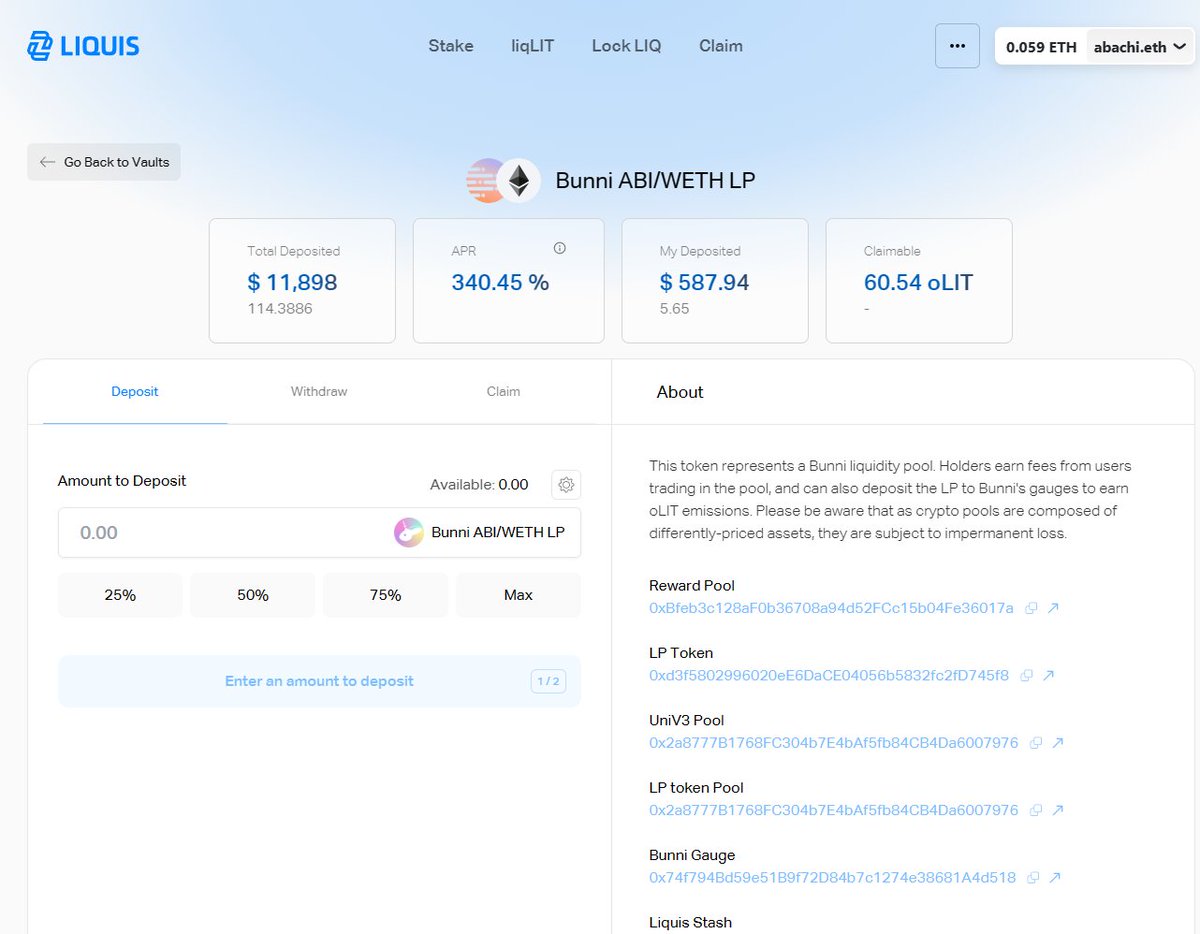Viewport: 1200px width, 934px height.
Task: Switch to the Withdraw tab
Action: click(319, 392)
